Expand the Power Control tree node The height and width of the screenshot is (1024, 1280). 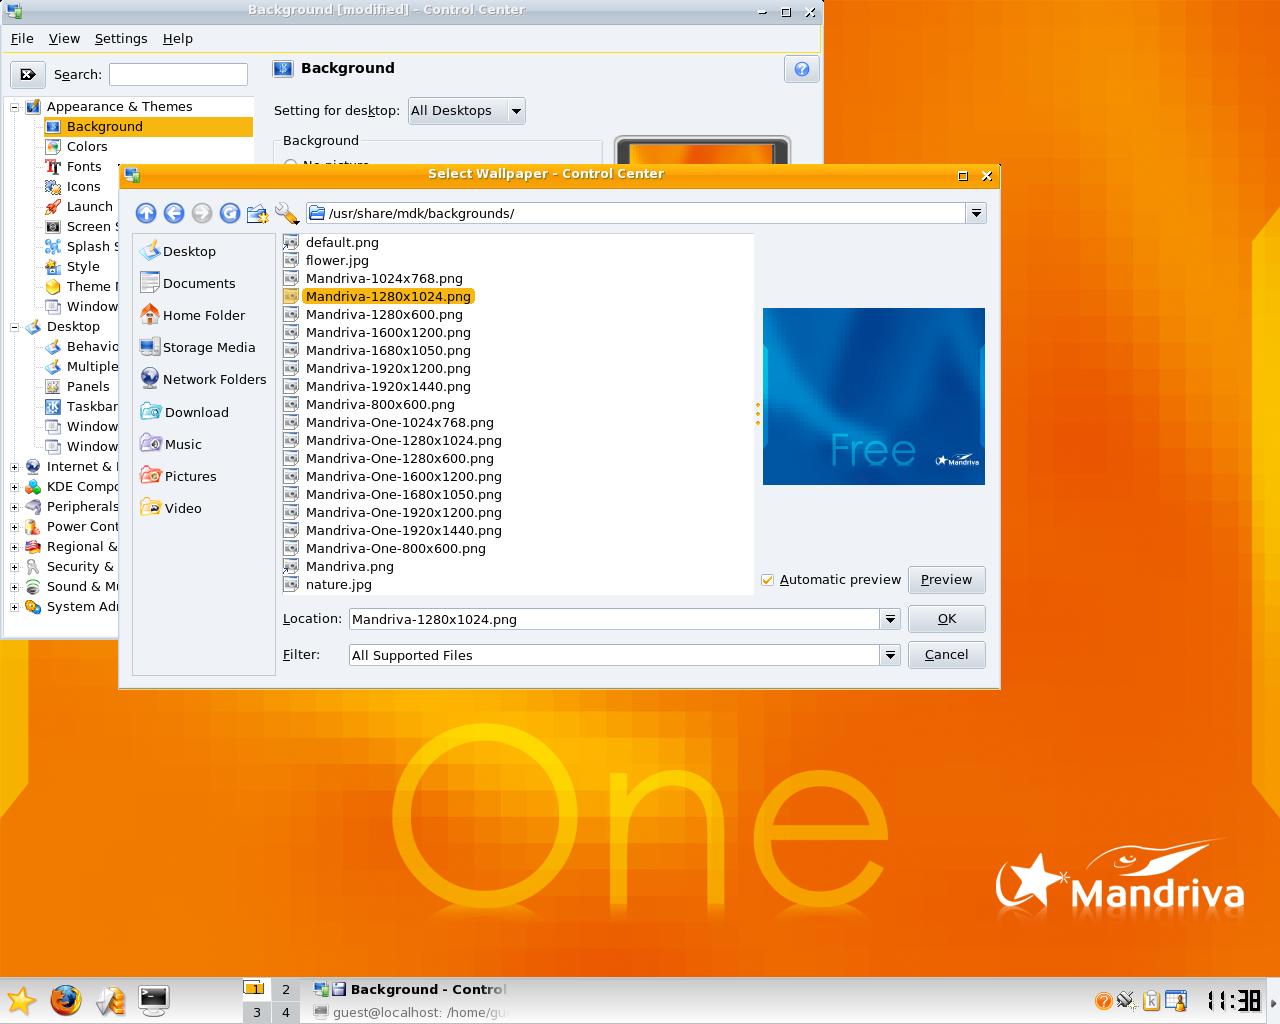coord(15,527)
